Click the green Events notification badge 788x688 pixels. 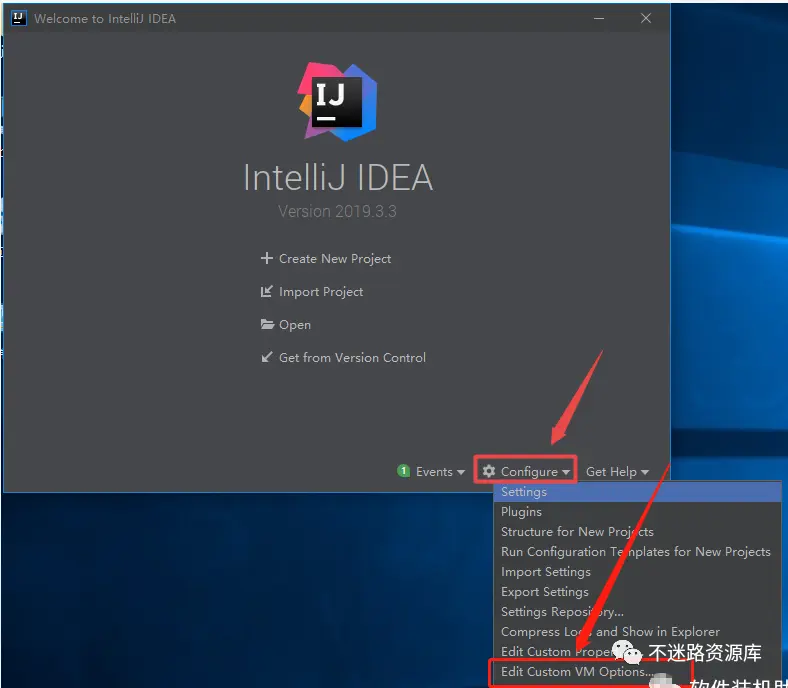pos(403,471)
